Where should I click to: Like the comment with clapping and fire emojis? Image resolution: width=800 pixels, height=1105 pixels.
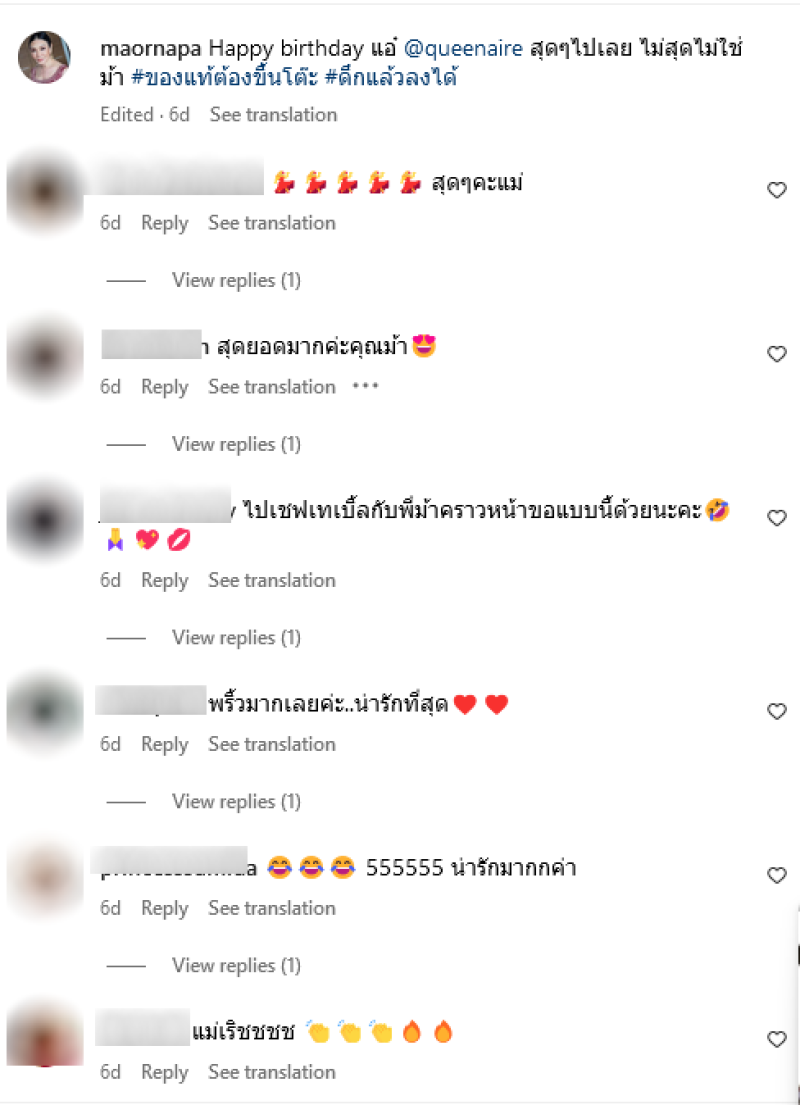[776, 1039]
